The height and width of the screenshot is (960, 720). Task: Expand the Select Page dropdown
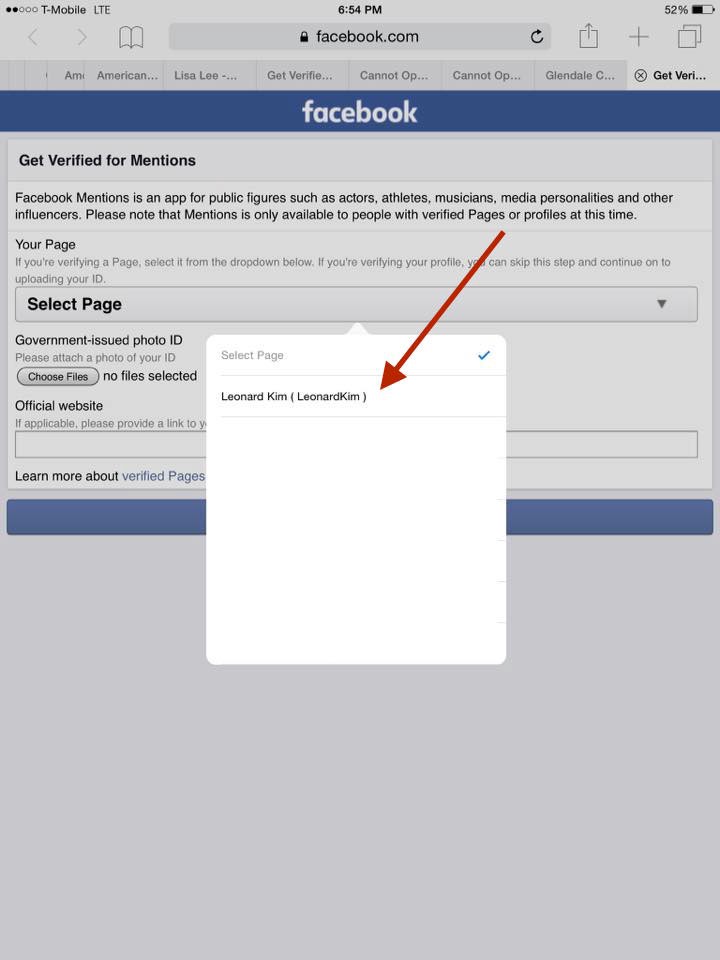coord(356,304)
